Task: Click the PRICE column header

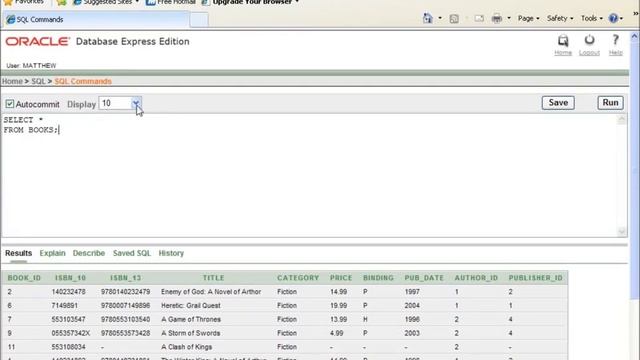Action: [341, 278]
